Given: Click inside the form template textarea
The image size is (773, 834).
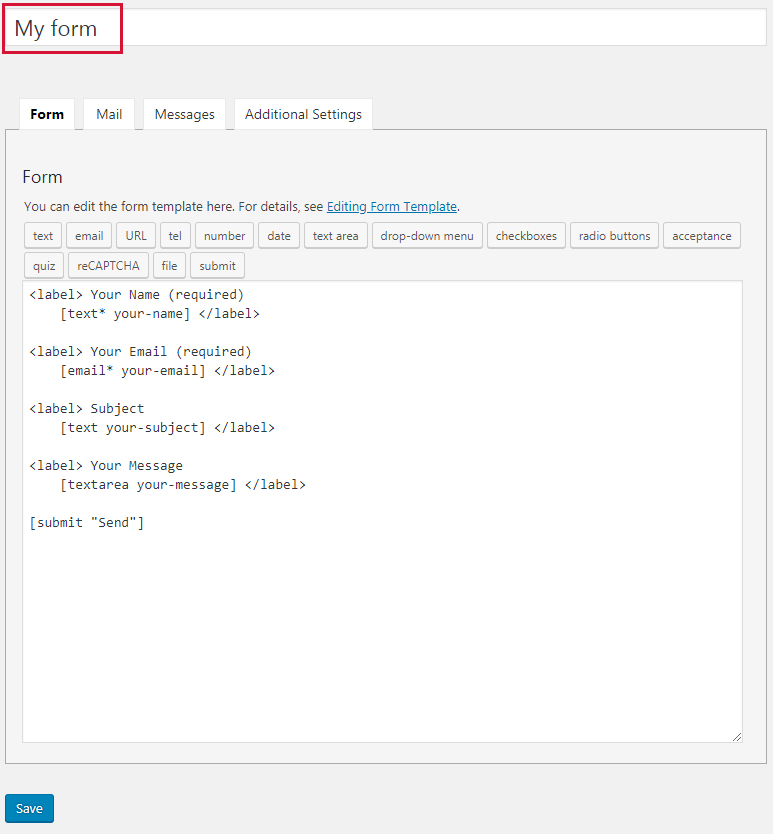Looking at the screenshot, I should click(382, 620).
